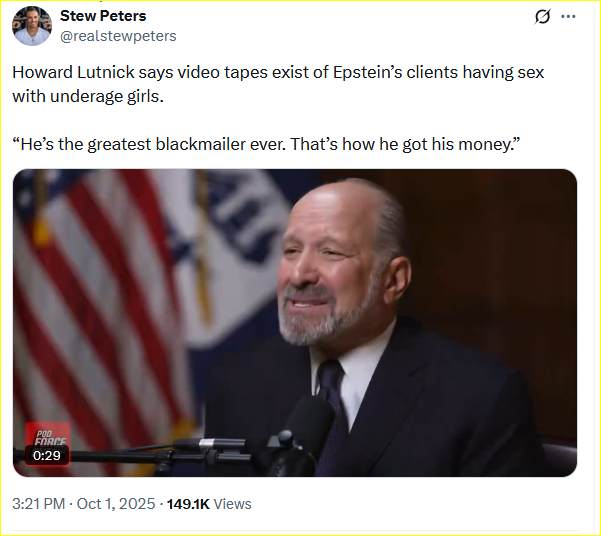Click Stew Peters profile avatar

click(32, 26)
